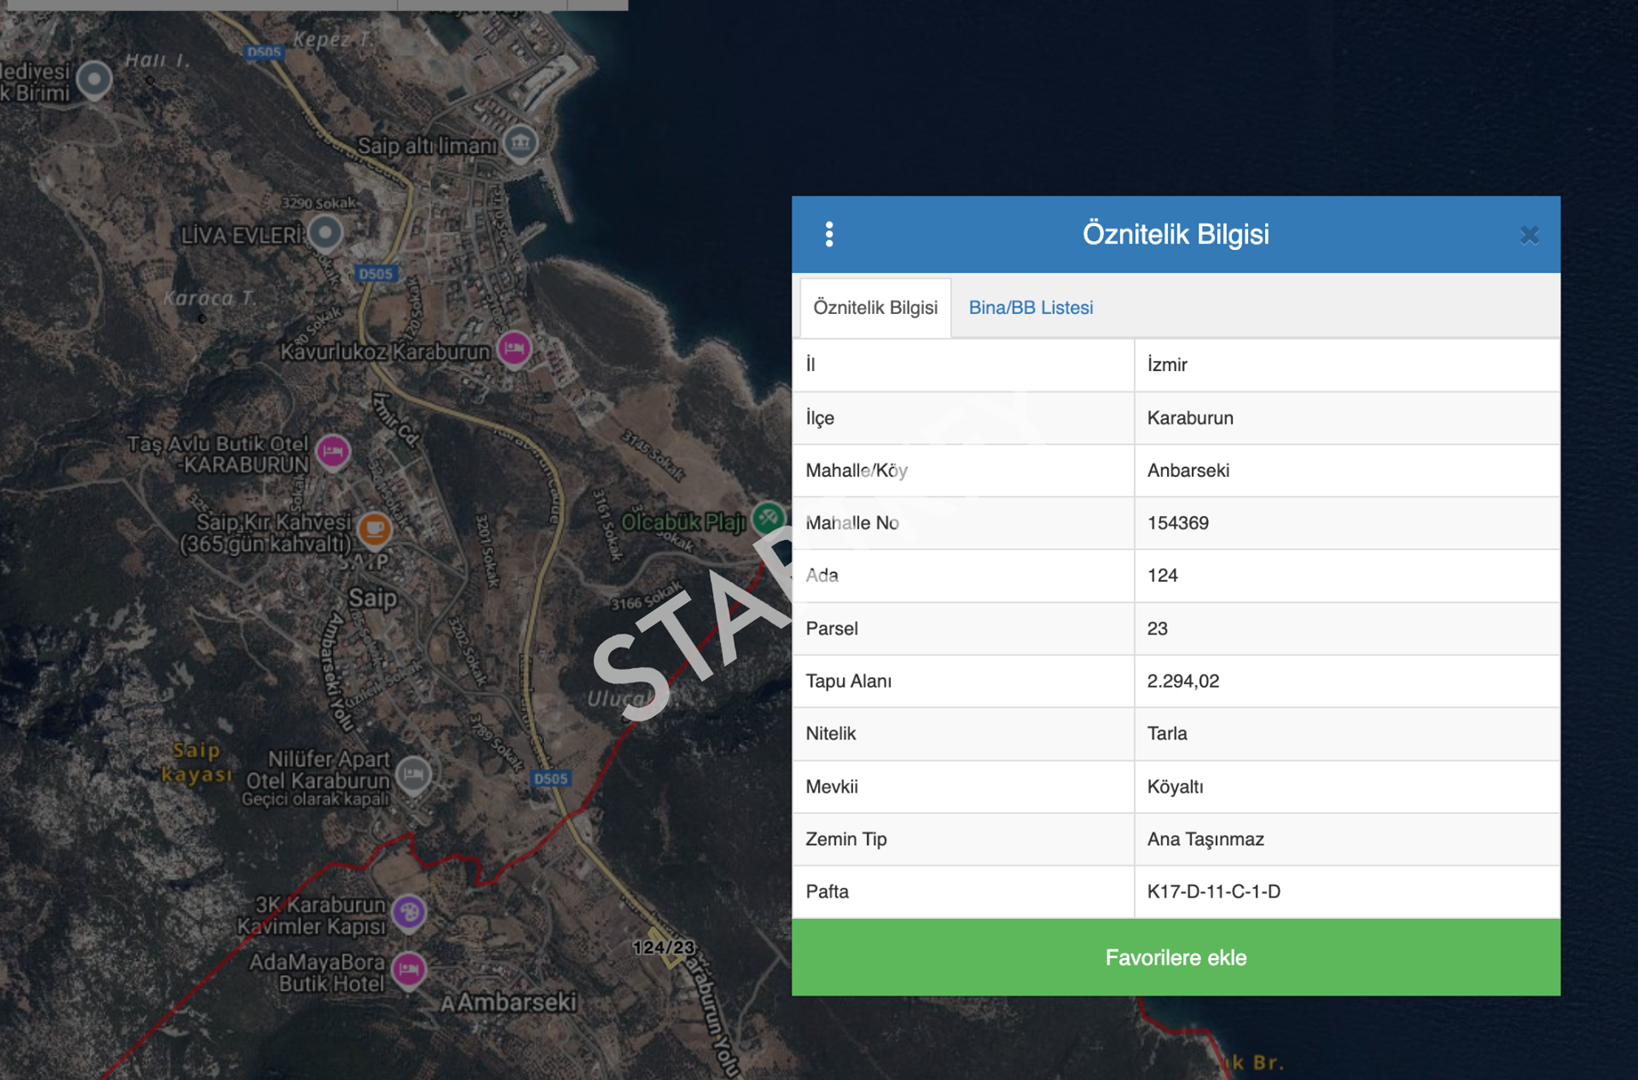Select the Öznitelik Bilgisi tab
The image size is (1638, 1080).
tap(875, 308)
